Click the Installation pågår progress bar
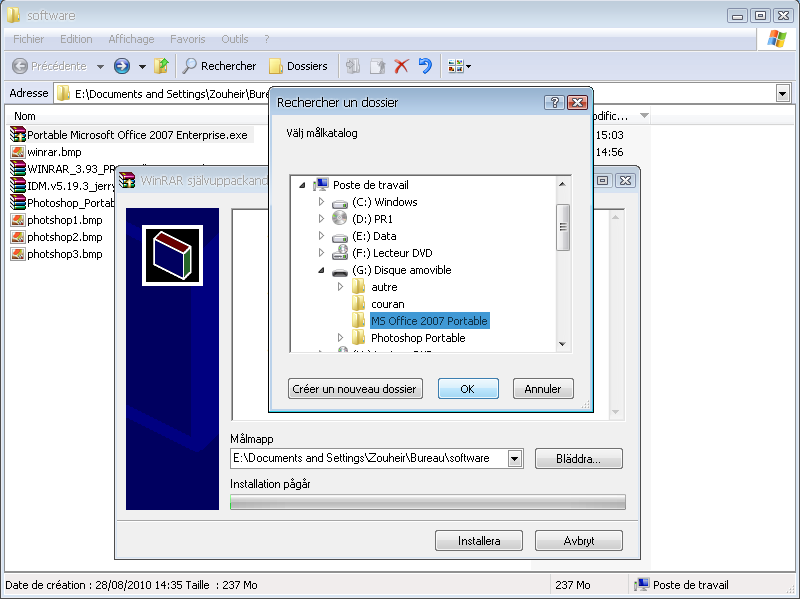This screenshot has width=800, height=599. pos(428,502)
